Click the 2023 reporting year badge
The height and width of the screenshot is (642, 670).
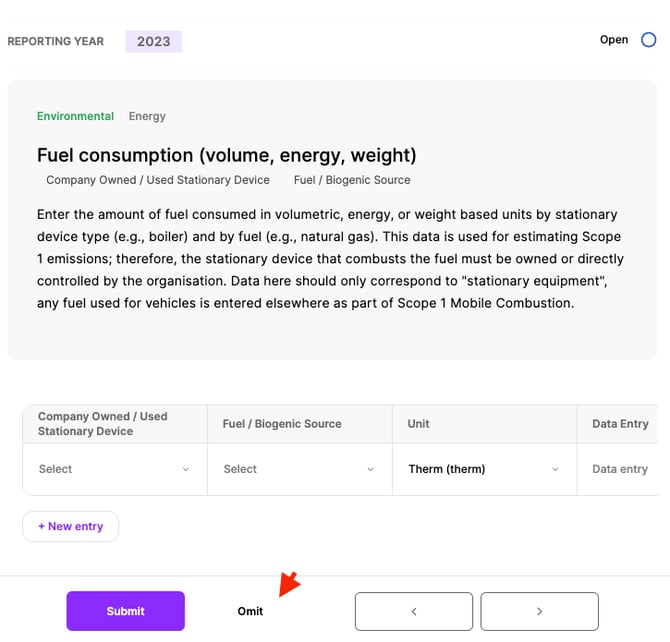[153, 42]
